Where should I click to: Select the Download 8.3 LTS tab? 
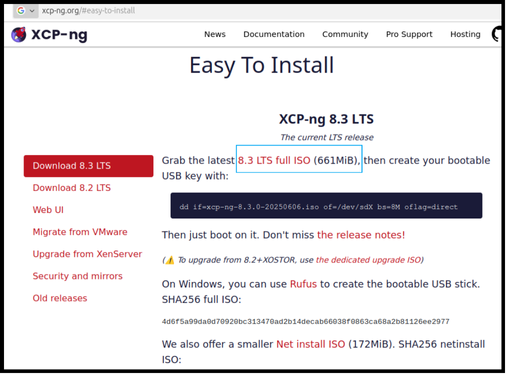tap(88, 166)
